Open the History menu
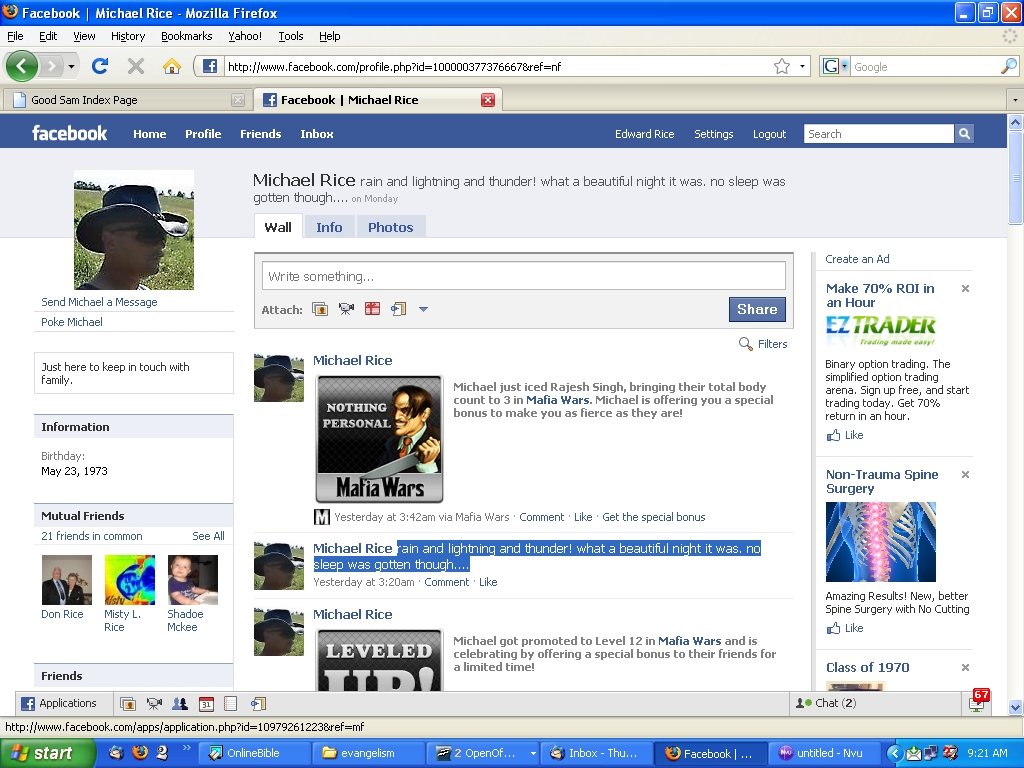1024x768 pixels. (x=127, y=36)
